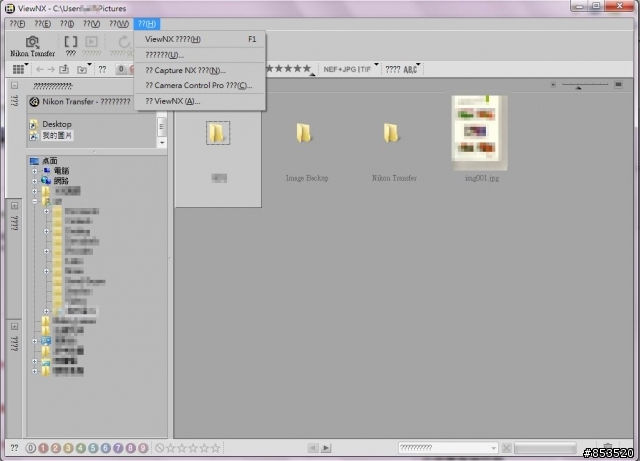Viewport: 640px width, 461px height.
Task: Open the ??(V) menu
Action: [x=91, y=24]
